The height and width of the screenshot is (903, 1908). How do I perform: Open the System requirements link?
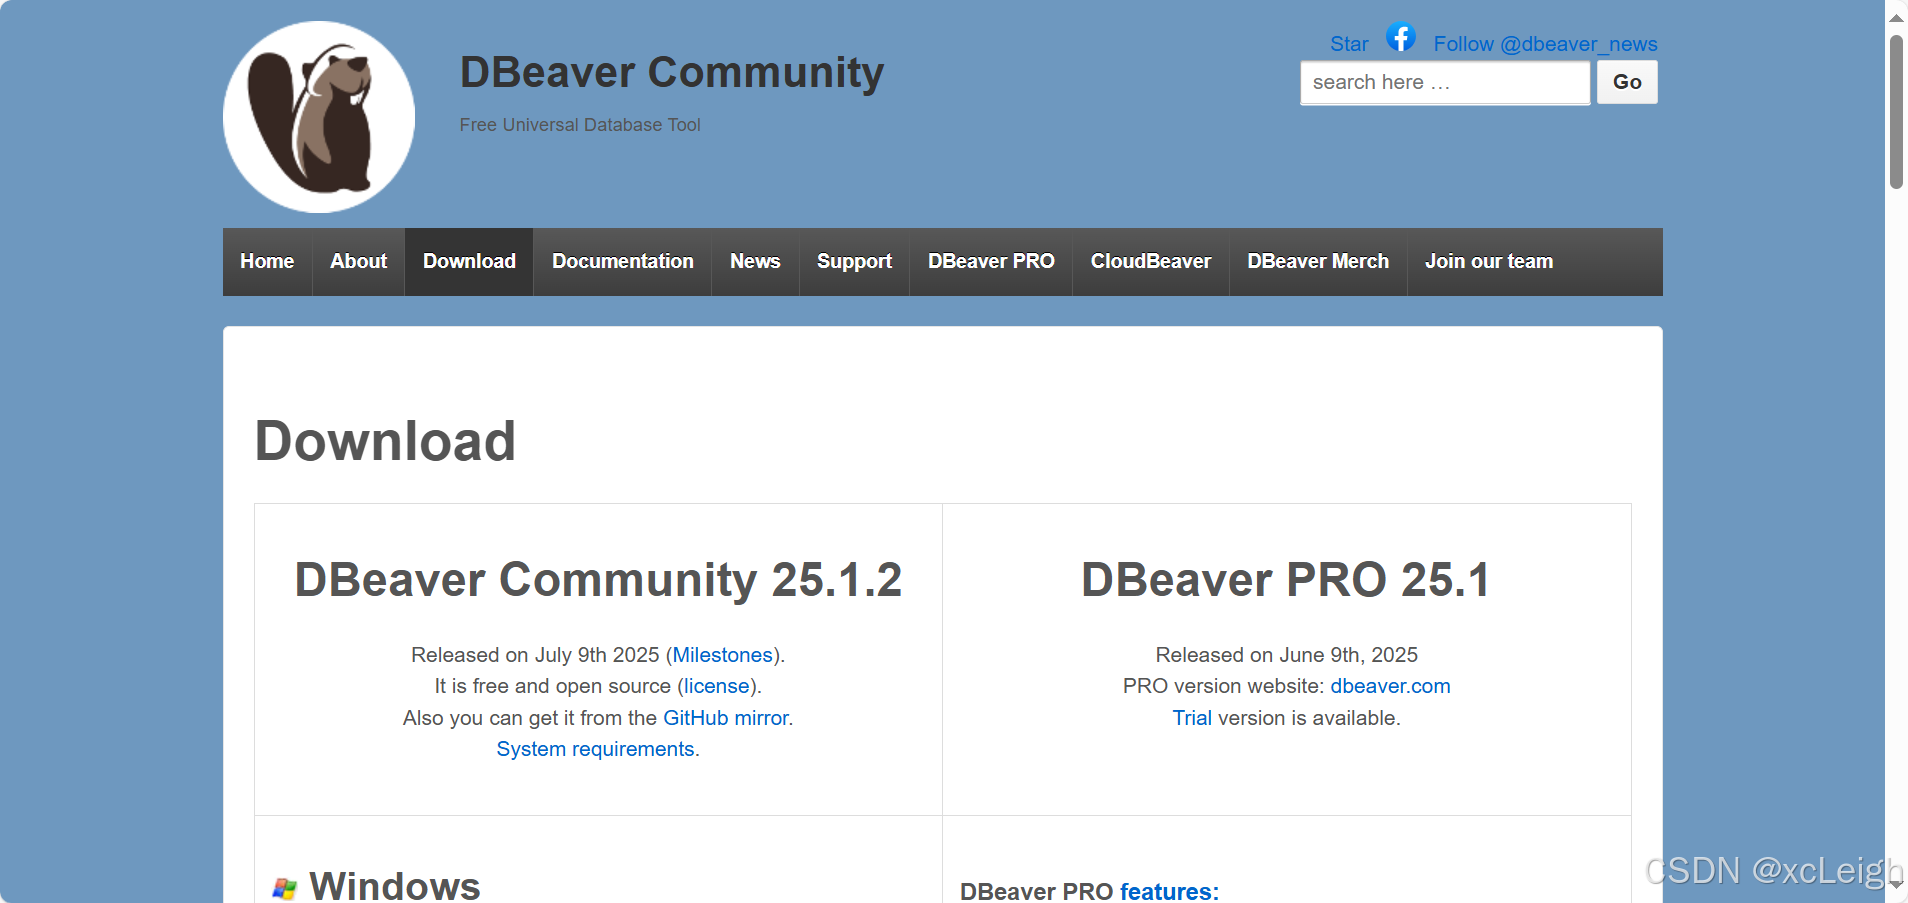click(595, 749)
